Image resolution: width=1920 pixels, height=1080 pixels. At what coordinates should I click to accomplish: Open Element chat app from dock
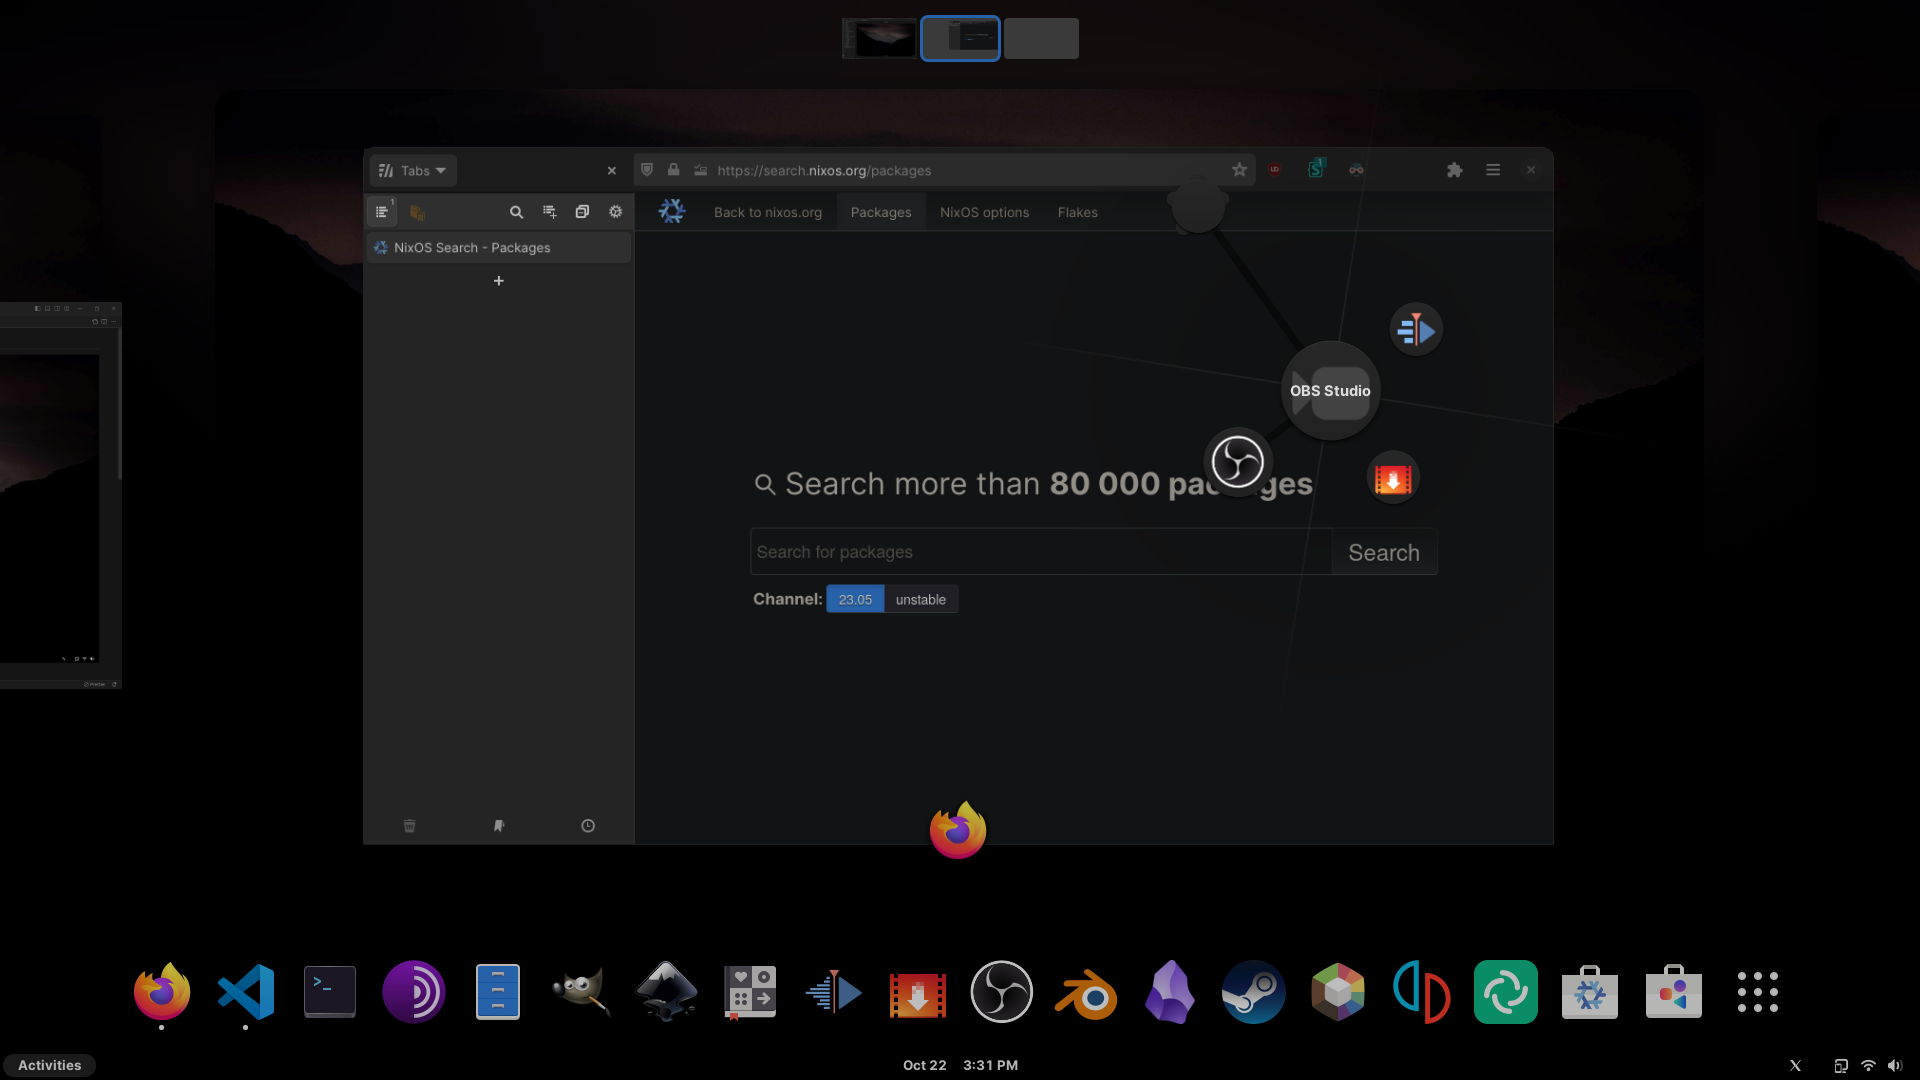click(x=1506, y=992)
